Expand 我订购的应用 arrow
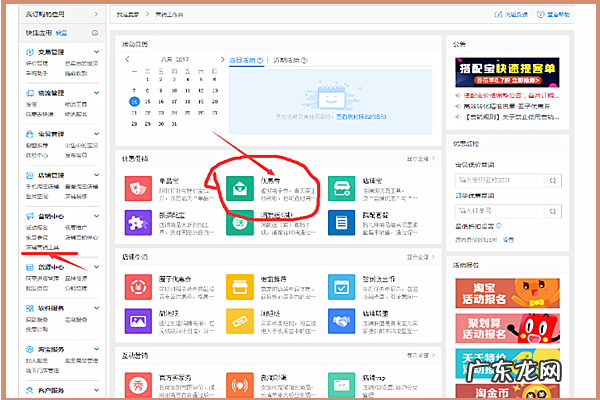Viewport: 600px width, 400px height. 96,14
